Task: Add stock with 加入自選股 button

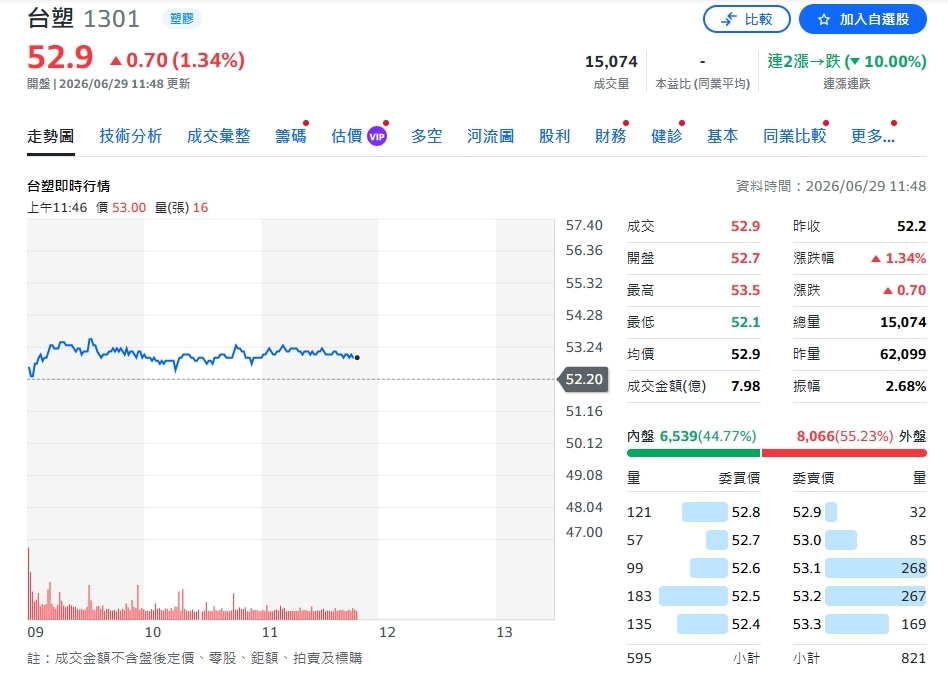Action: [862, 19]
